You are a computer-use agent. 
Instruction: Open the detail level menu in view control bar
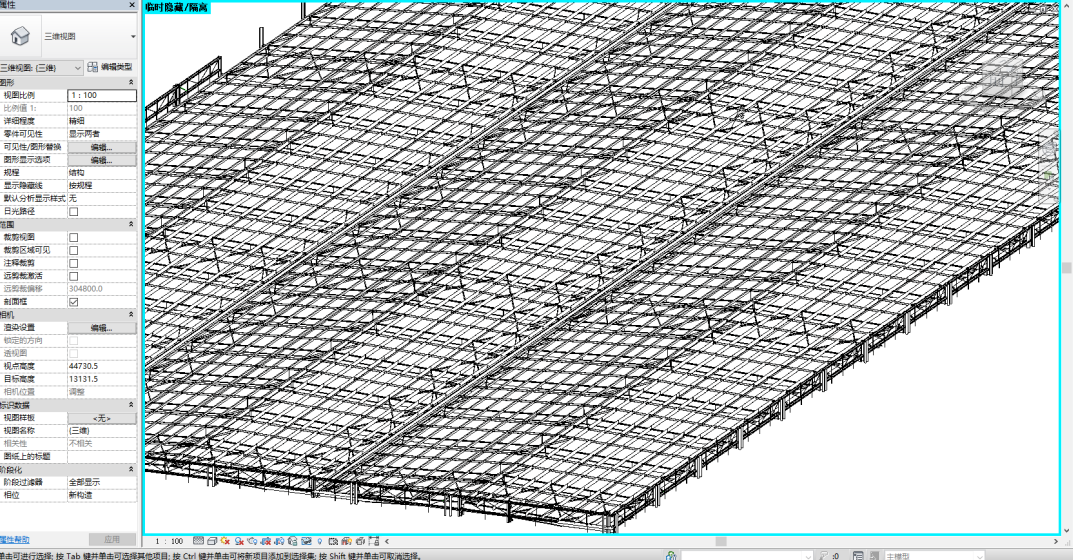(x=198, y=541)
